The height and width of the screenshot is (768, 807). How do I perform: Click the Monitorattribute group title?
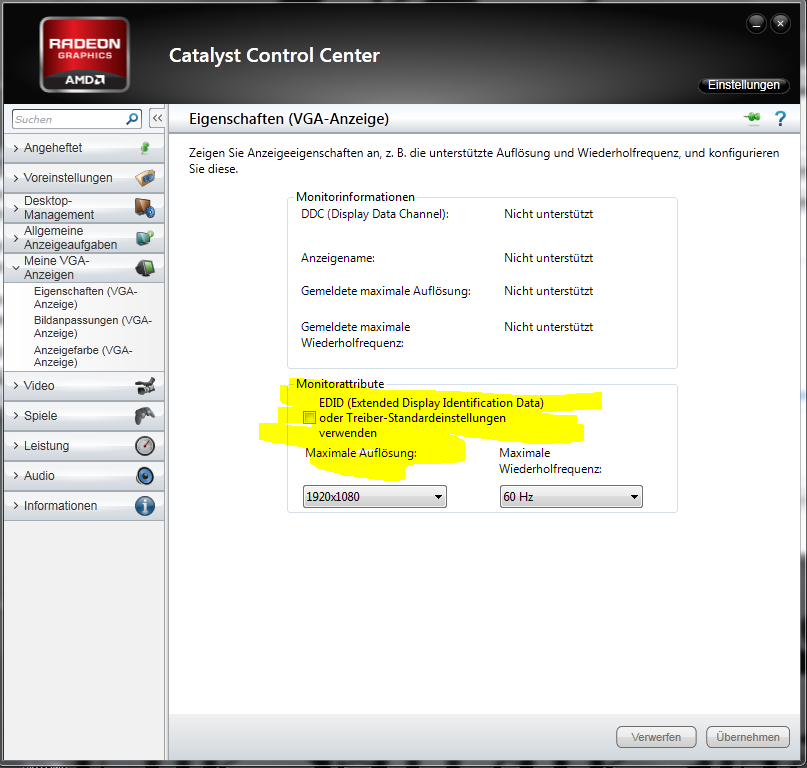(x=340, y=384)
